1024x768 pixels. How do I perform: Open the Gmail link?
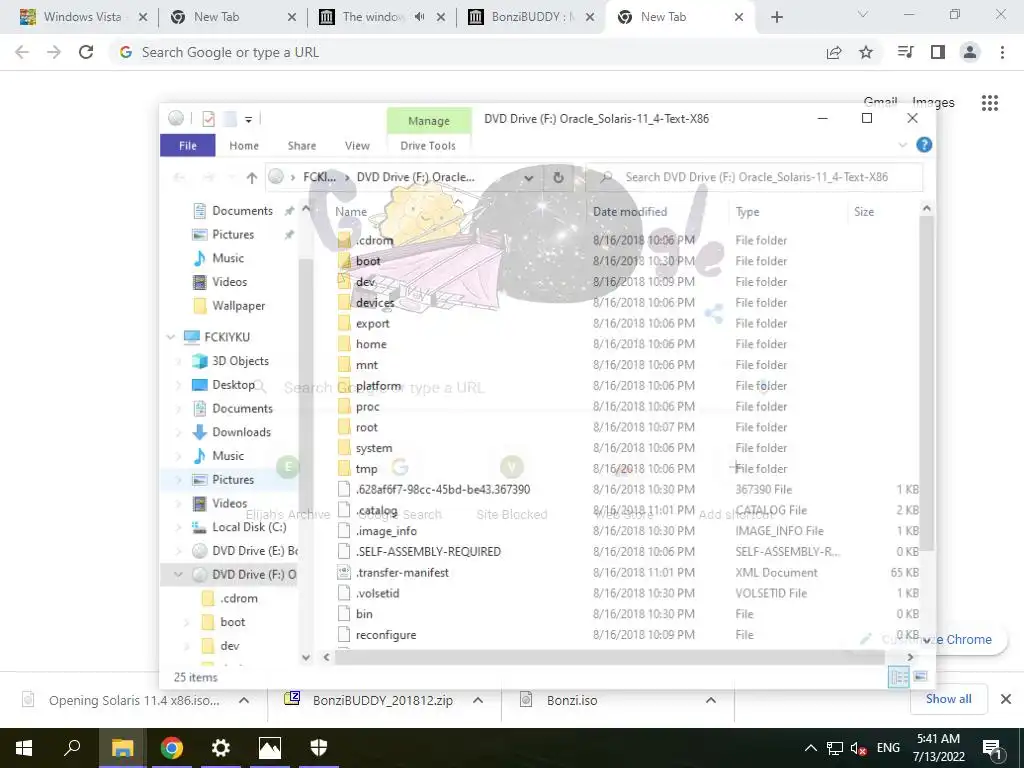[x=880, y=102]
